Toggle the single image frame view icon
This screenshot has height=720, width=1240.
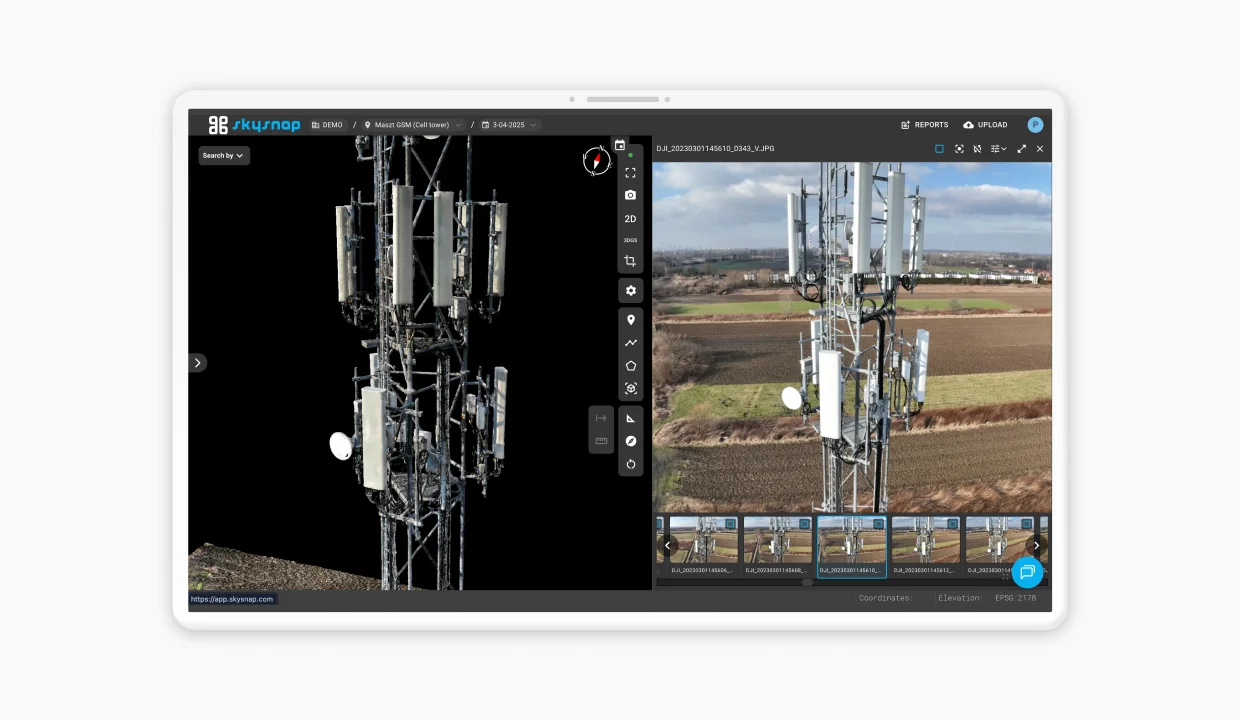939,149
